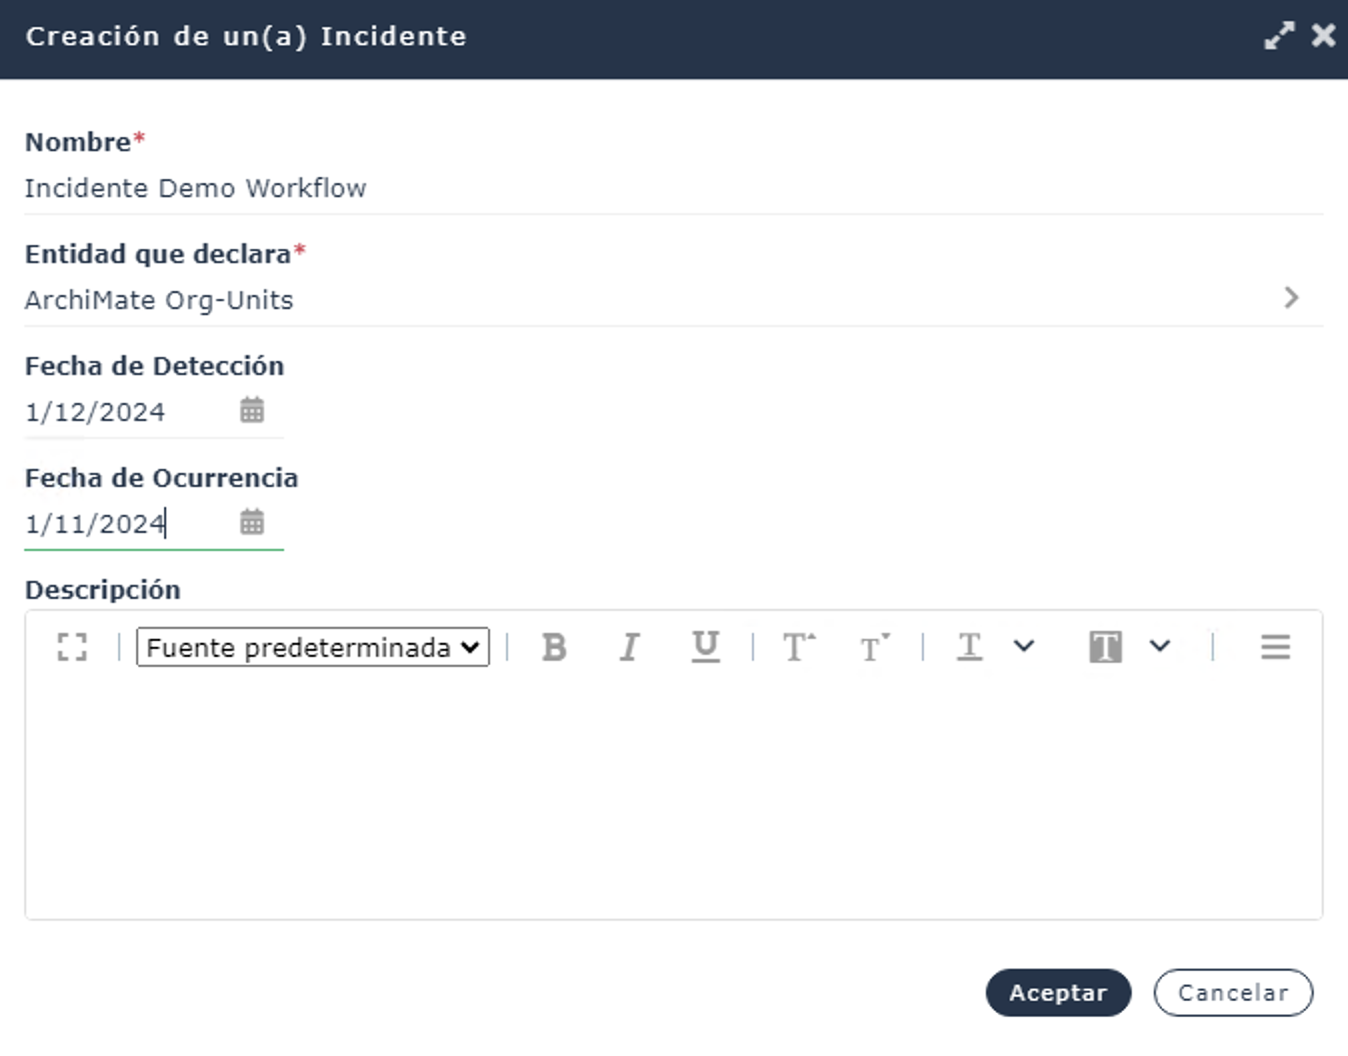The image size is (1348, 1056).
Task: Increase font size with T-up icon
Action: click(798, 647)
